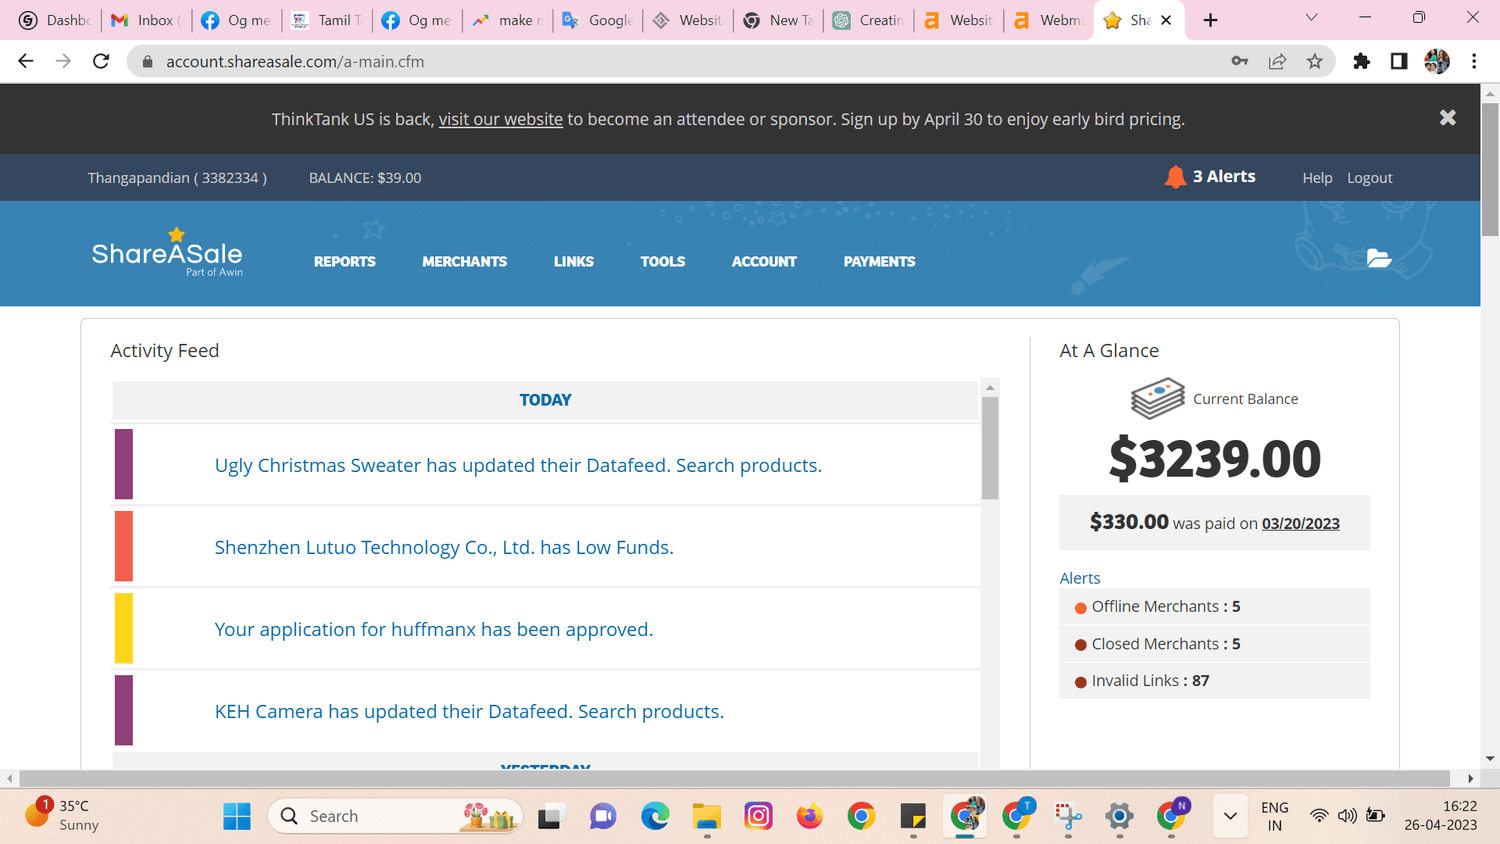Click the browser forward arrow

pyautogui.click(x=63, y=61)
